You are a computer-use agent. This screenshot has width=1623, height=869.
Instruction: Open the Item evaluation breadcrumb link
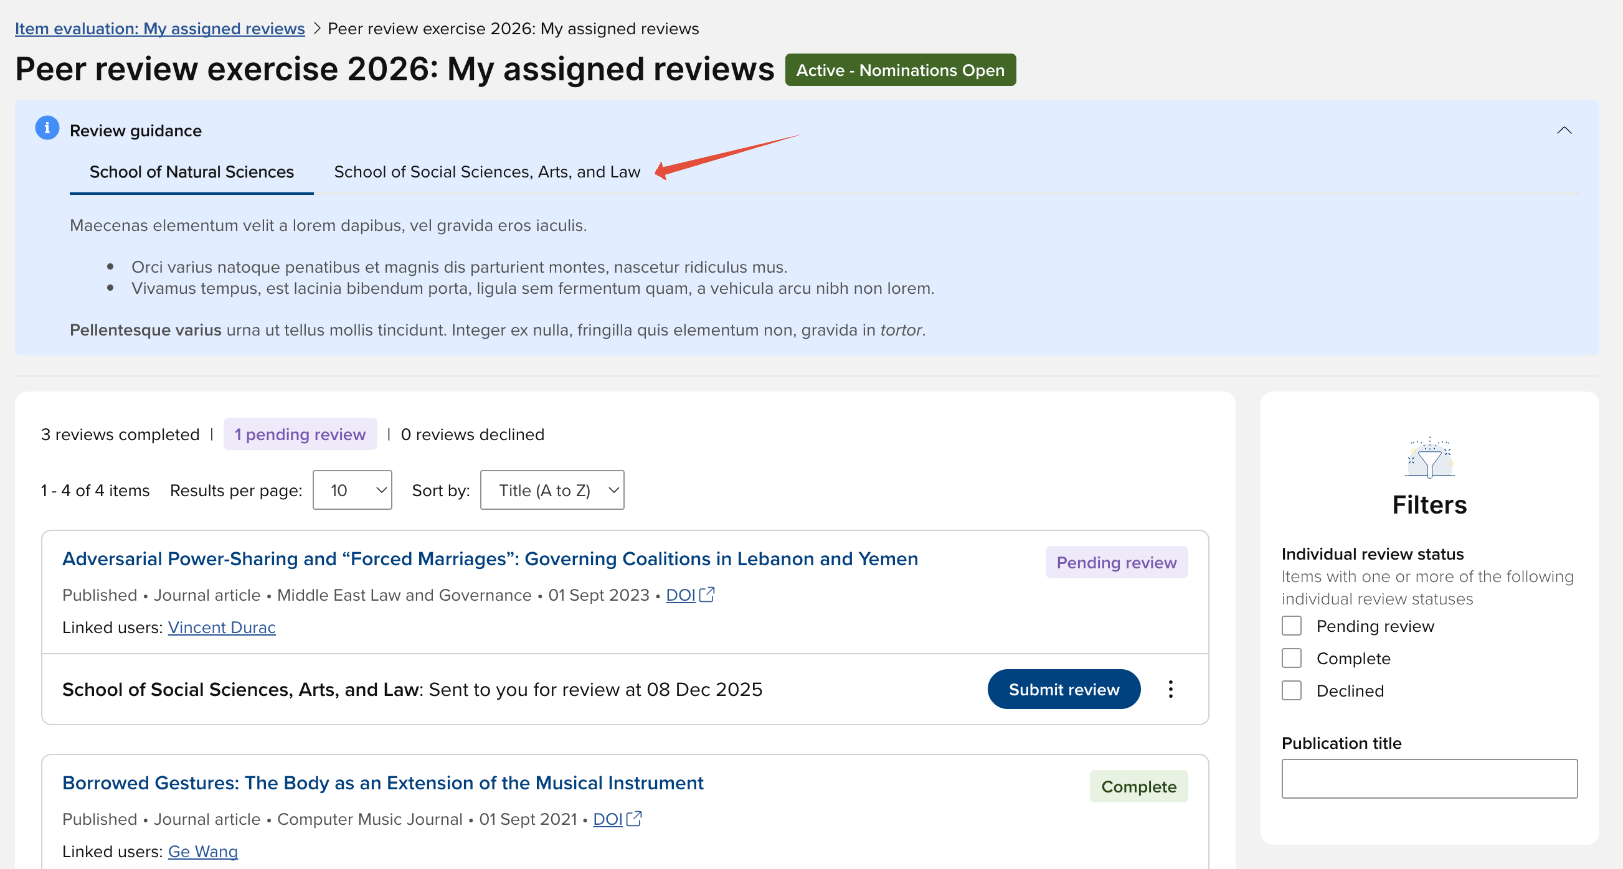pos(160,29)
